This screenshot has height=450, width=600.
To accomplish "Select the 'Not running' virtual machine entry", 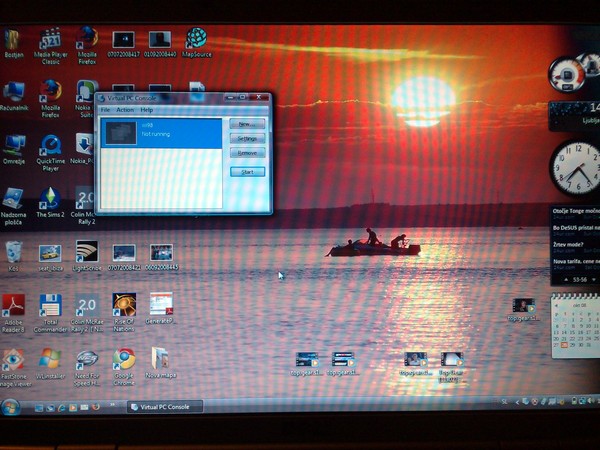I will click(x=161, y=133).
